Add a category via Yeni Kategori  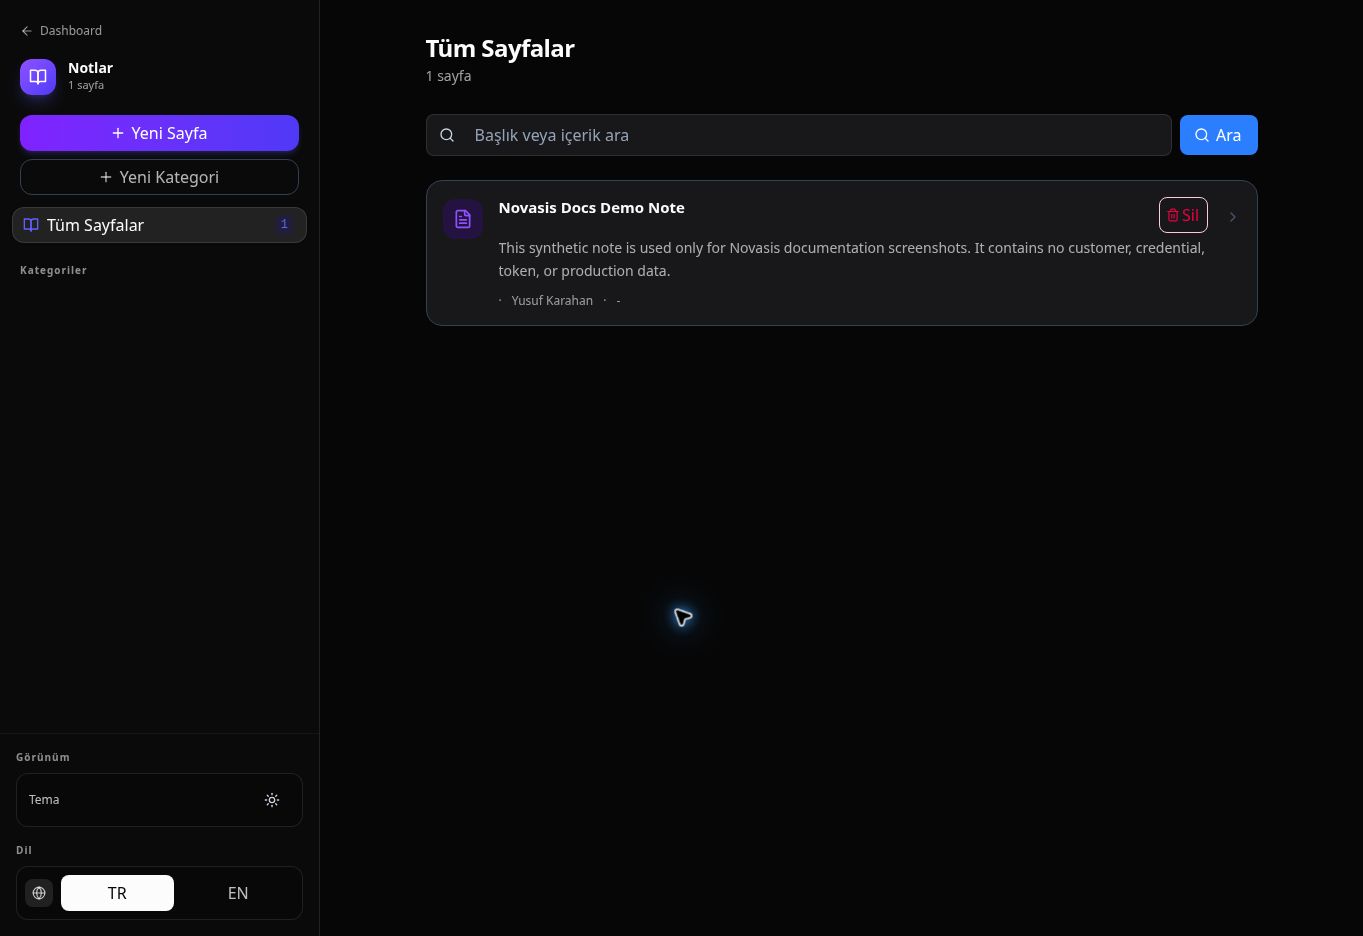pyautogui.click(x=159, y=177)
